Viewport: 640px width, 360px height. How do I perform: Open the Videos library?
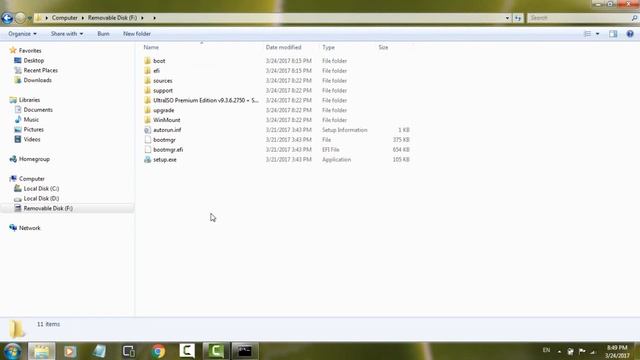[x=32, y=139]
